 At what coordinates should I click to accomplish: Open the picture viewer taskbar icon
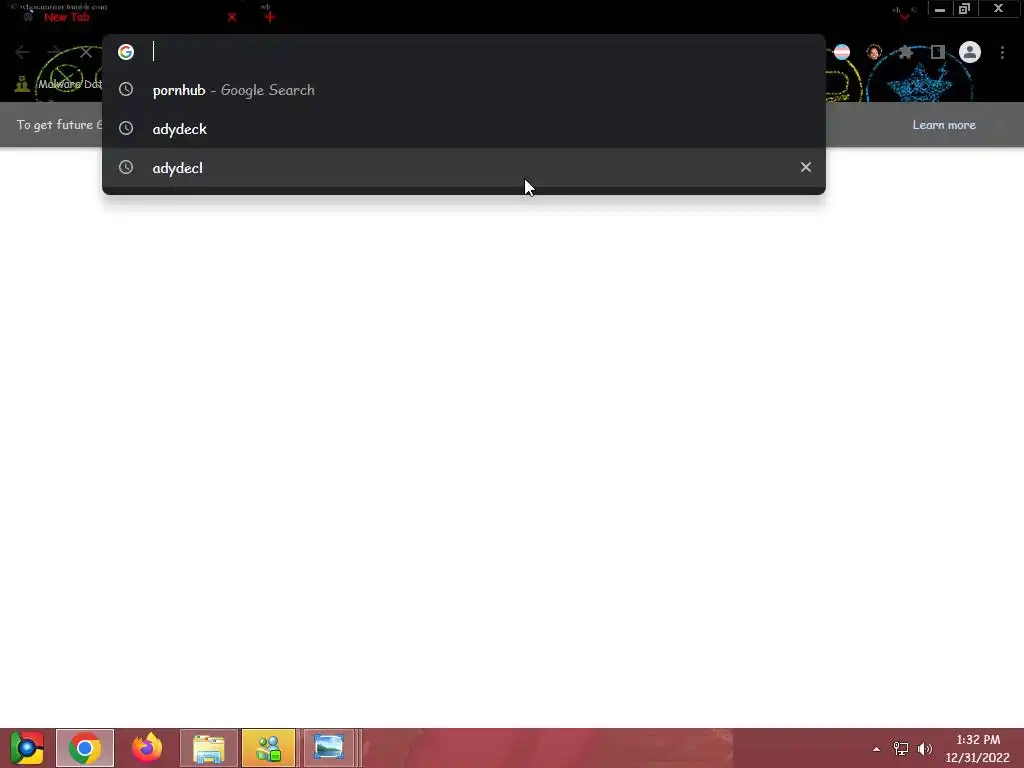pyautogui.click(x=328, y=748)
